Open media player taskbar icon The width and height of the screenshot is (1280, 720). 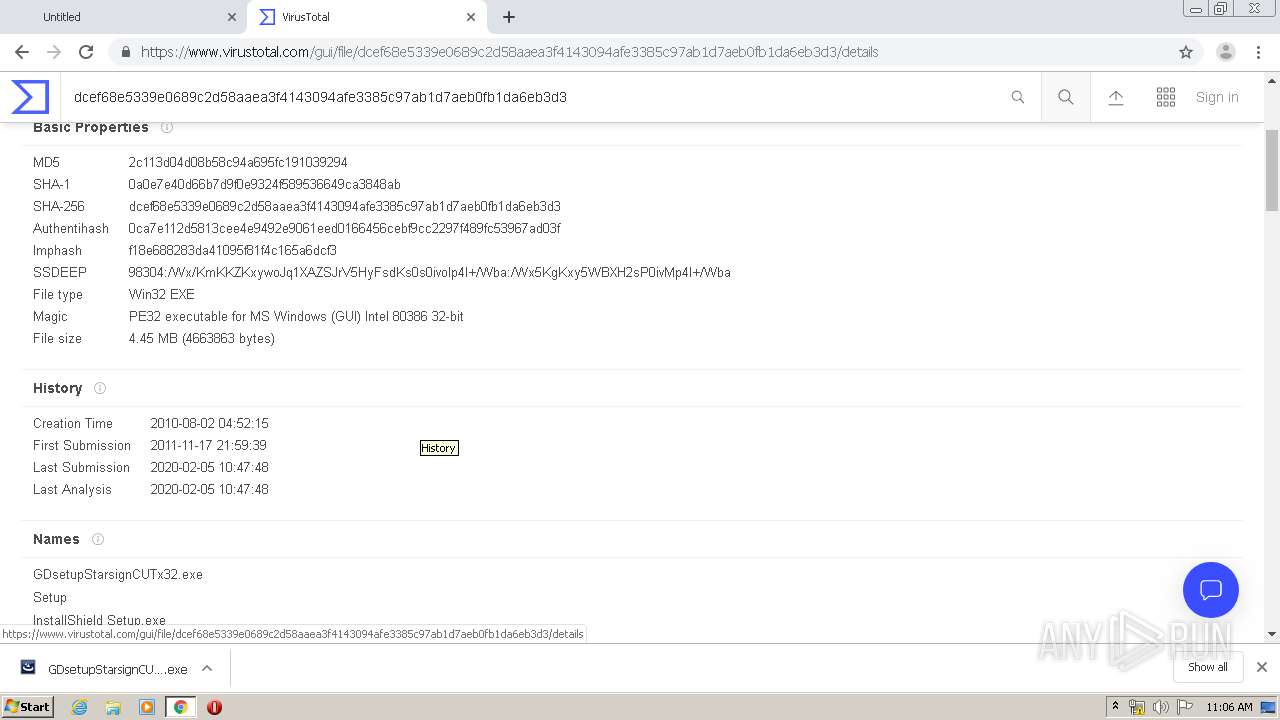[x=147, y=707]
